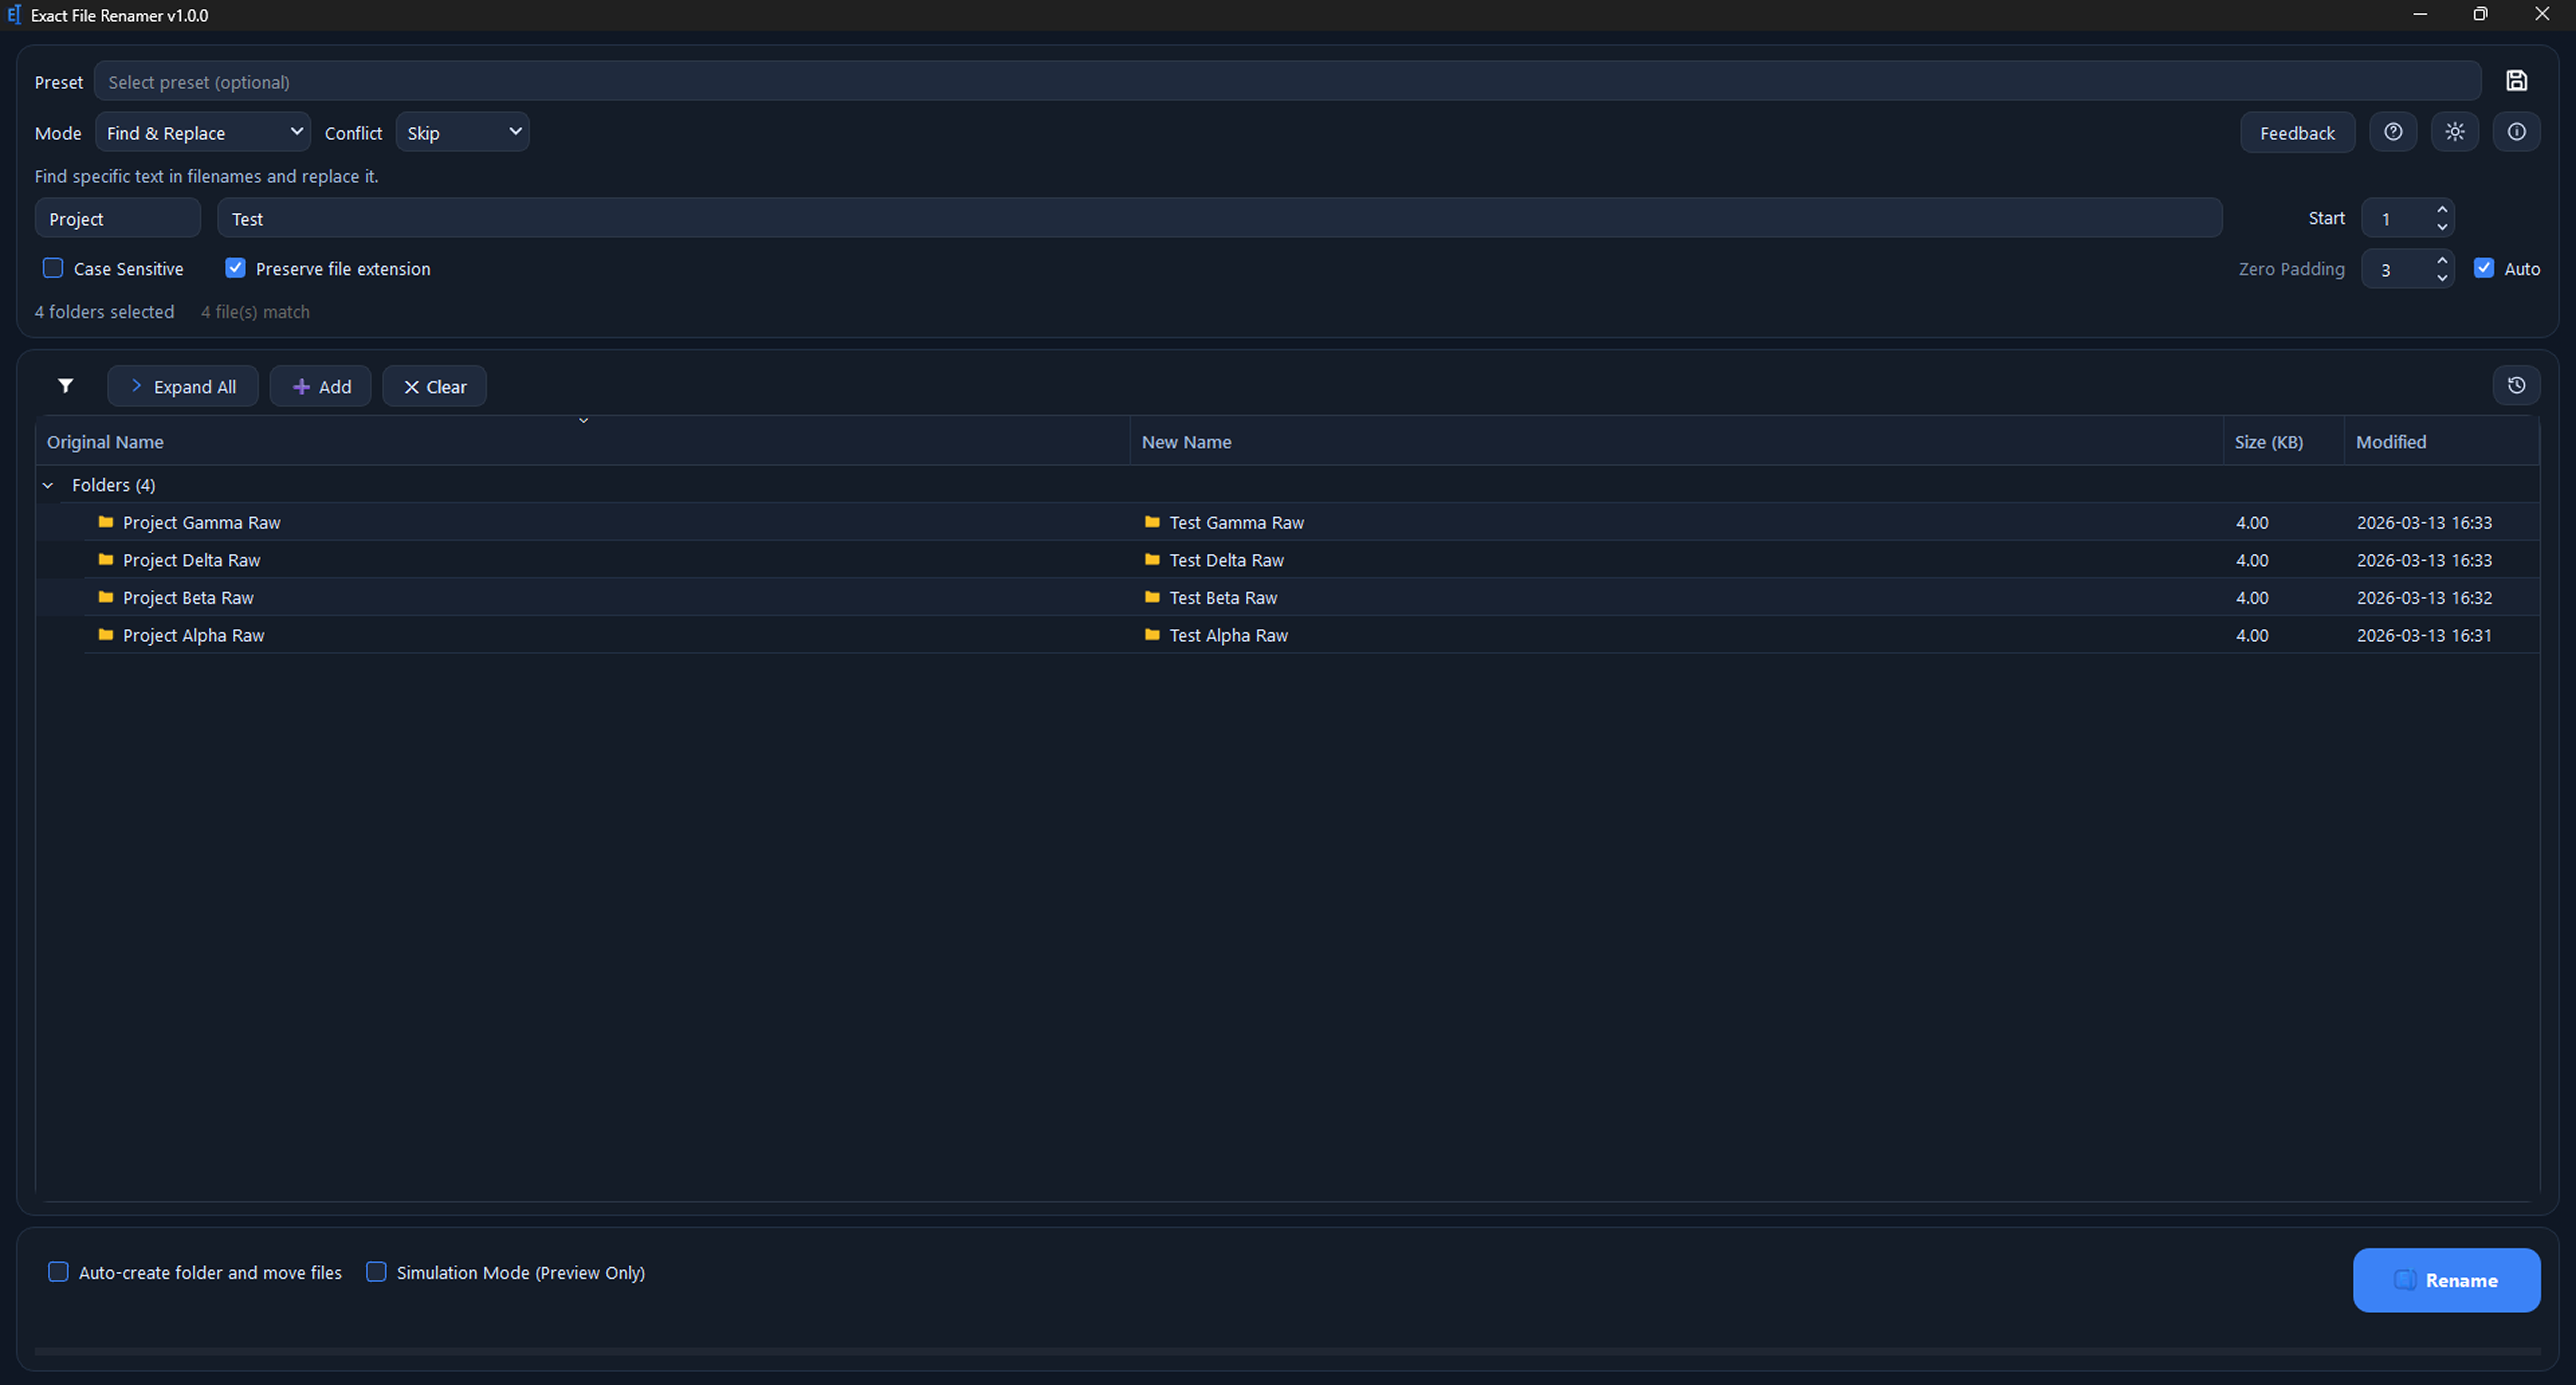This screenshot has width=2576, height=1385.
Task: Click the New Name column header
Action: click(x=1186, y=441)
